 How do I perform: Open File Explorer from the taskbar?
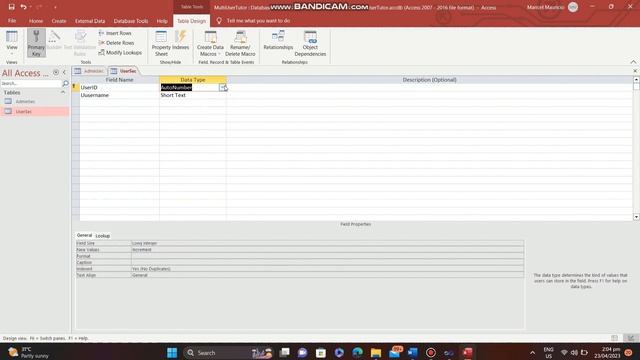pyautogui.click(x=376, y=353)
